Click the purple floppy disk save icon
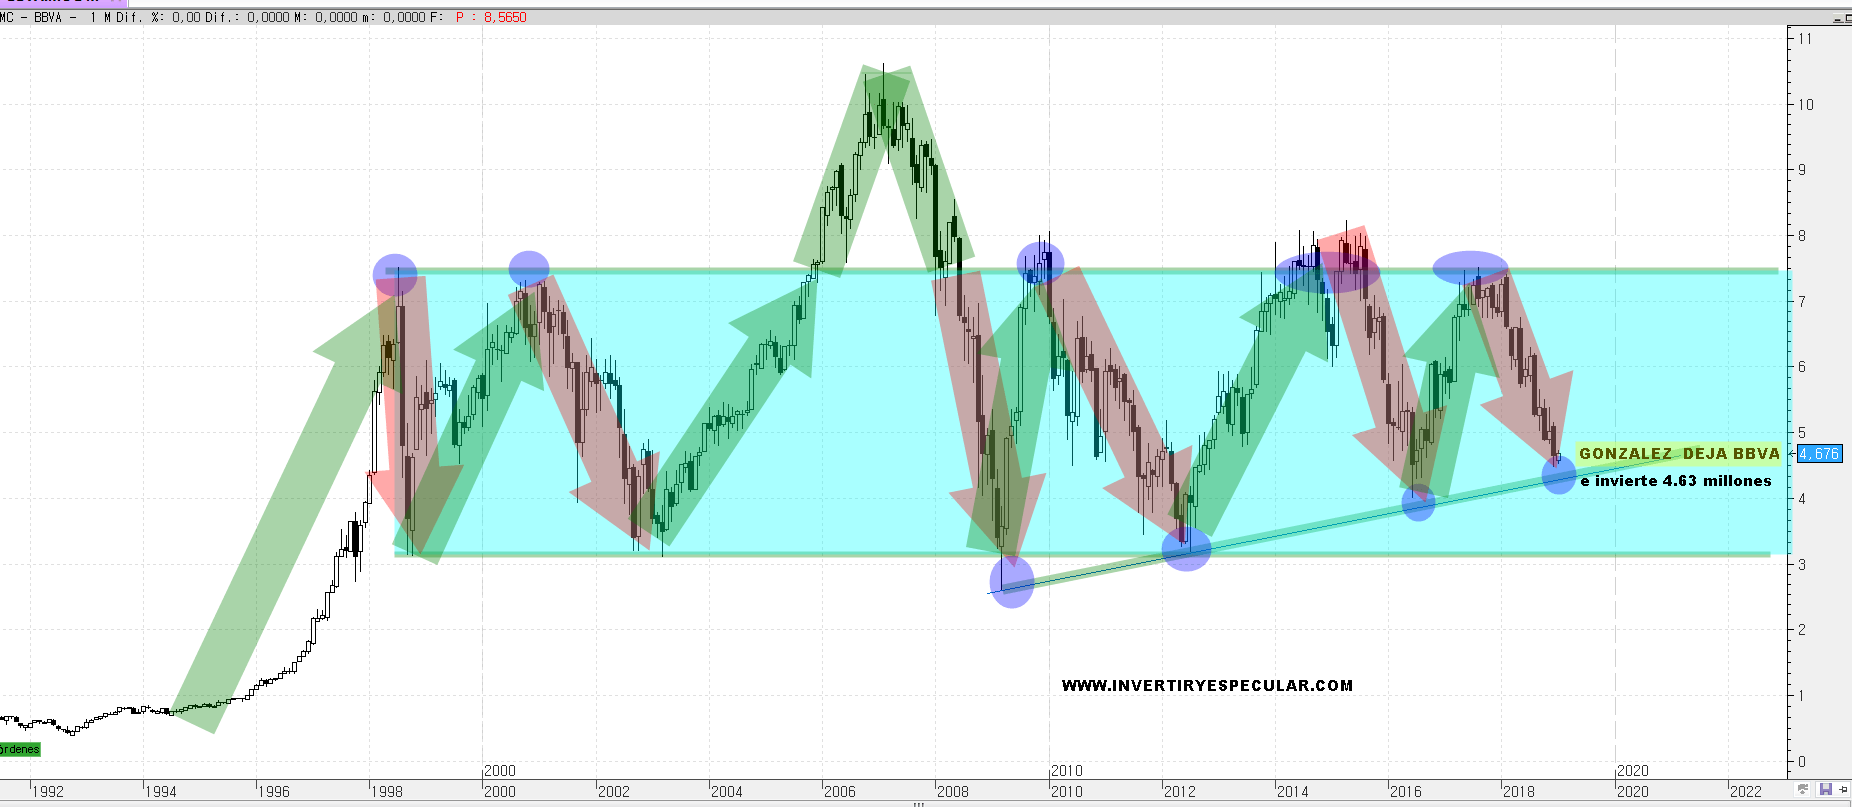1852x807 pixels. point(1826,790)
